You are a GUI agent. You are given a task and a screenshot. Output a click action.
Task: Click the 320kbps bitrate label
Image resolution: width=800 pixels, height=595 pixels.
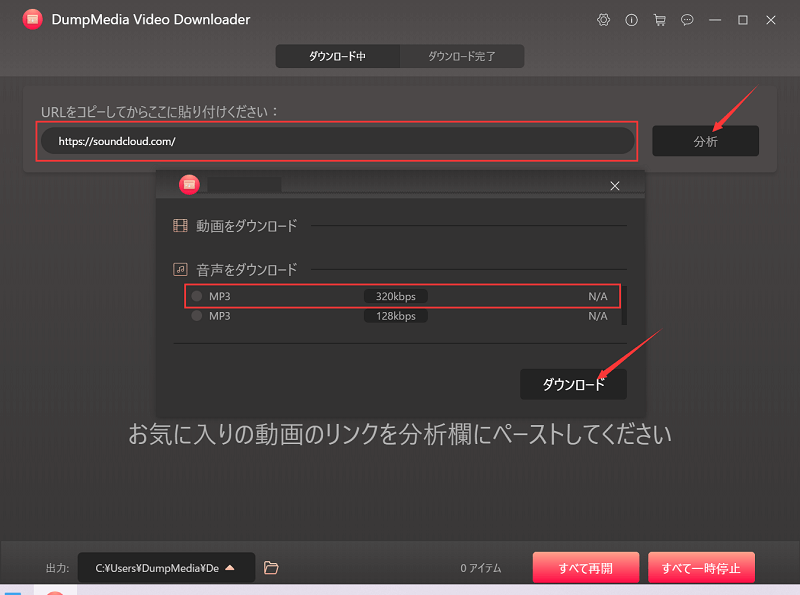(x=395, y=296)
